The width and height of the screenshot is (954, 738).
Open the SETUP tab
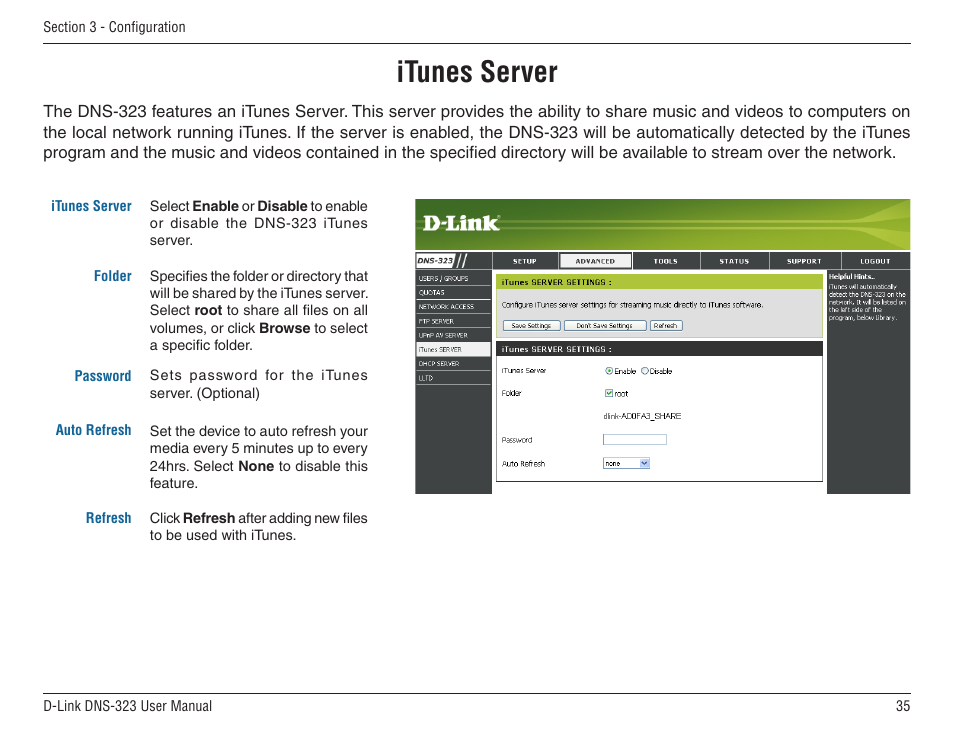click(524, 261)
